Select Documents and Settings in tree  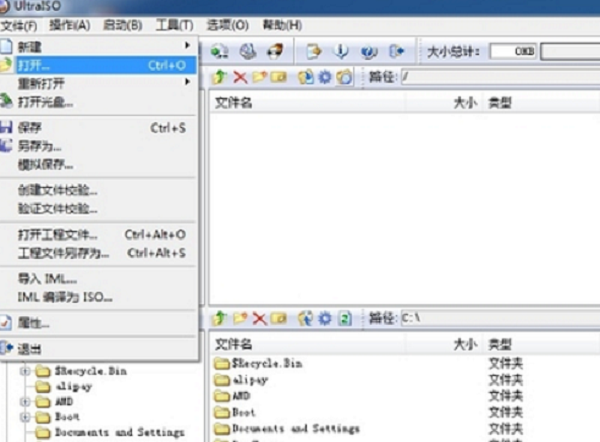tap(110, 432)
